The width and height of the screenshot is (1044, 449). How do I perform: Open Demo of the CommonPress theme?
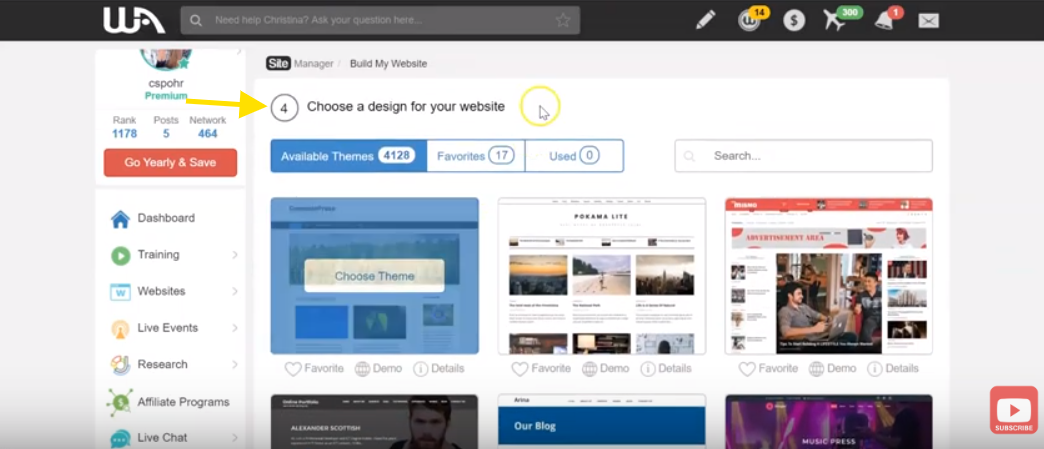point(378,368)
